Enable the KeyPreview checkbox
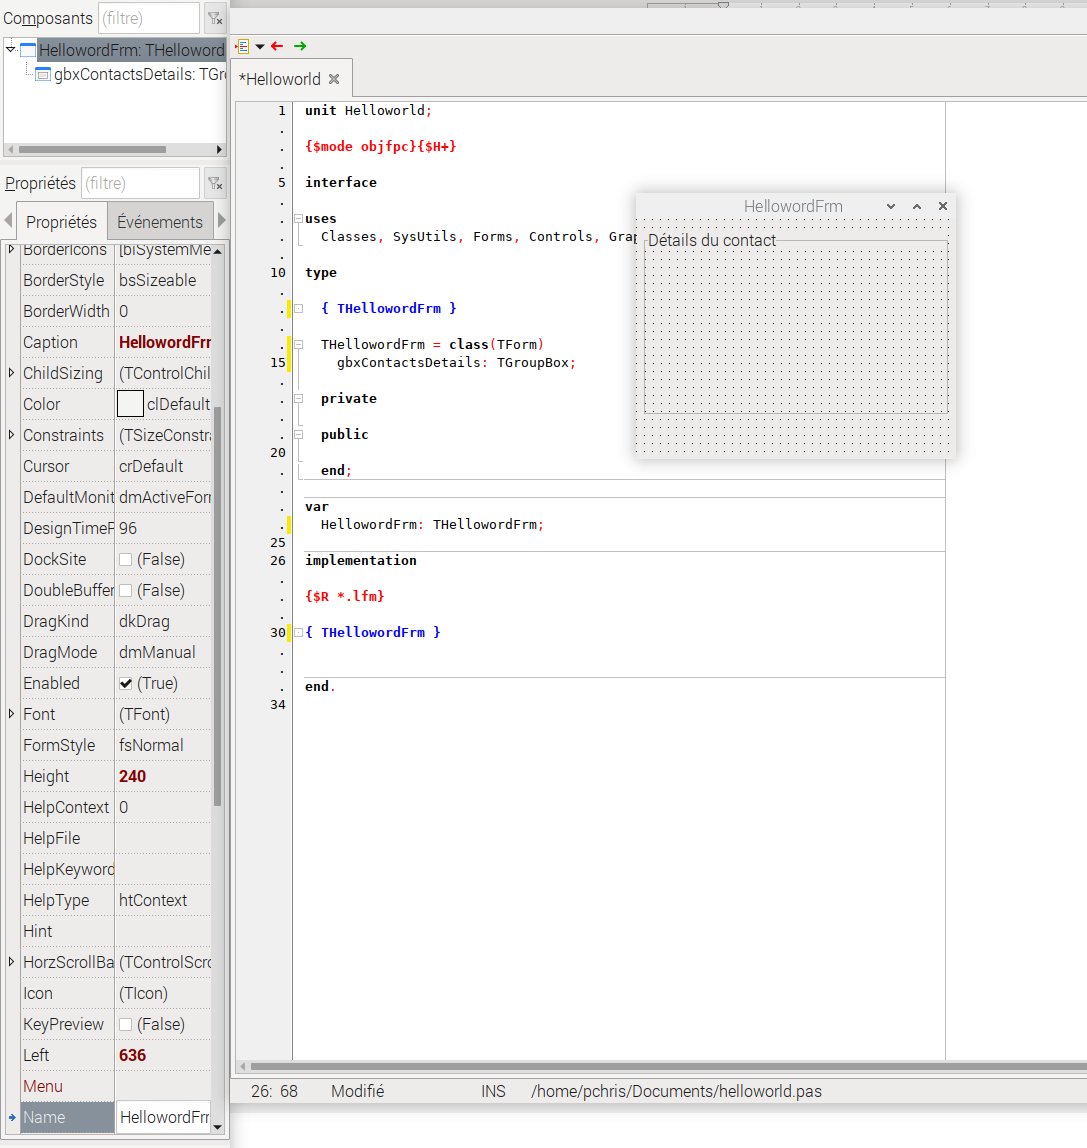 click(x=126, y=1025)
